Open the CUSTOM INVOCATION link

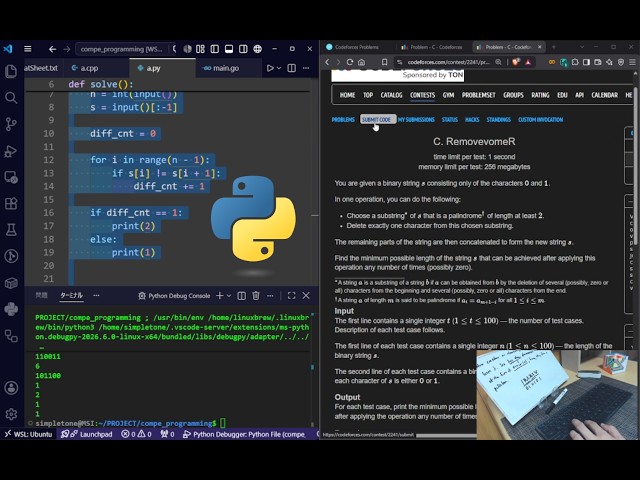[x=540, y=120]
